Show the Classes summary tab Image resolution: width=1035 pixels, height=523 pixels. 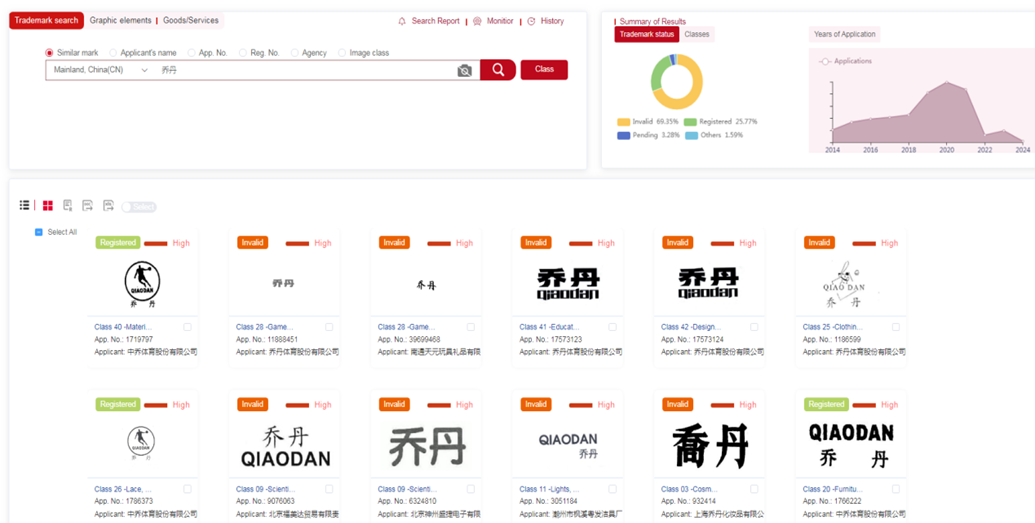point(697,34)
